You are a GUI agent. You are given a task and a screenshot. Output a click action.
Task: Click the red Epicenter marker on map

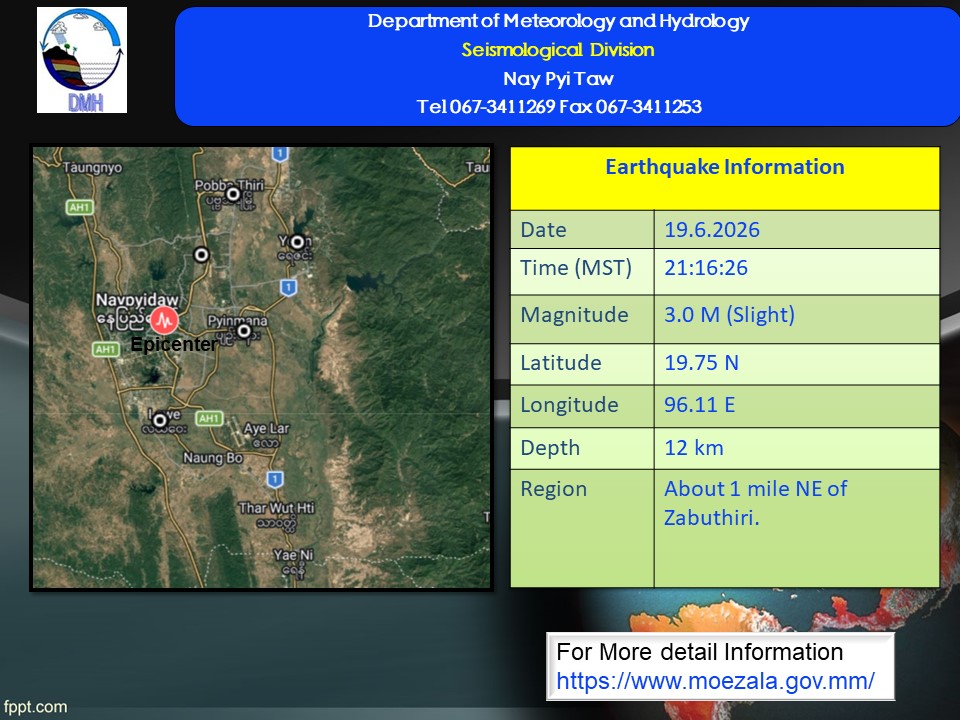point(163,320)
